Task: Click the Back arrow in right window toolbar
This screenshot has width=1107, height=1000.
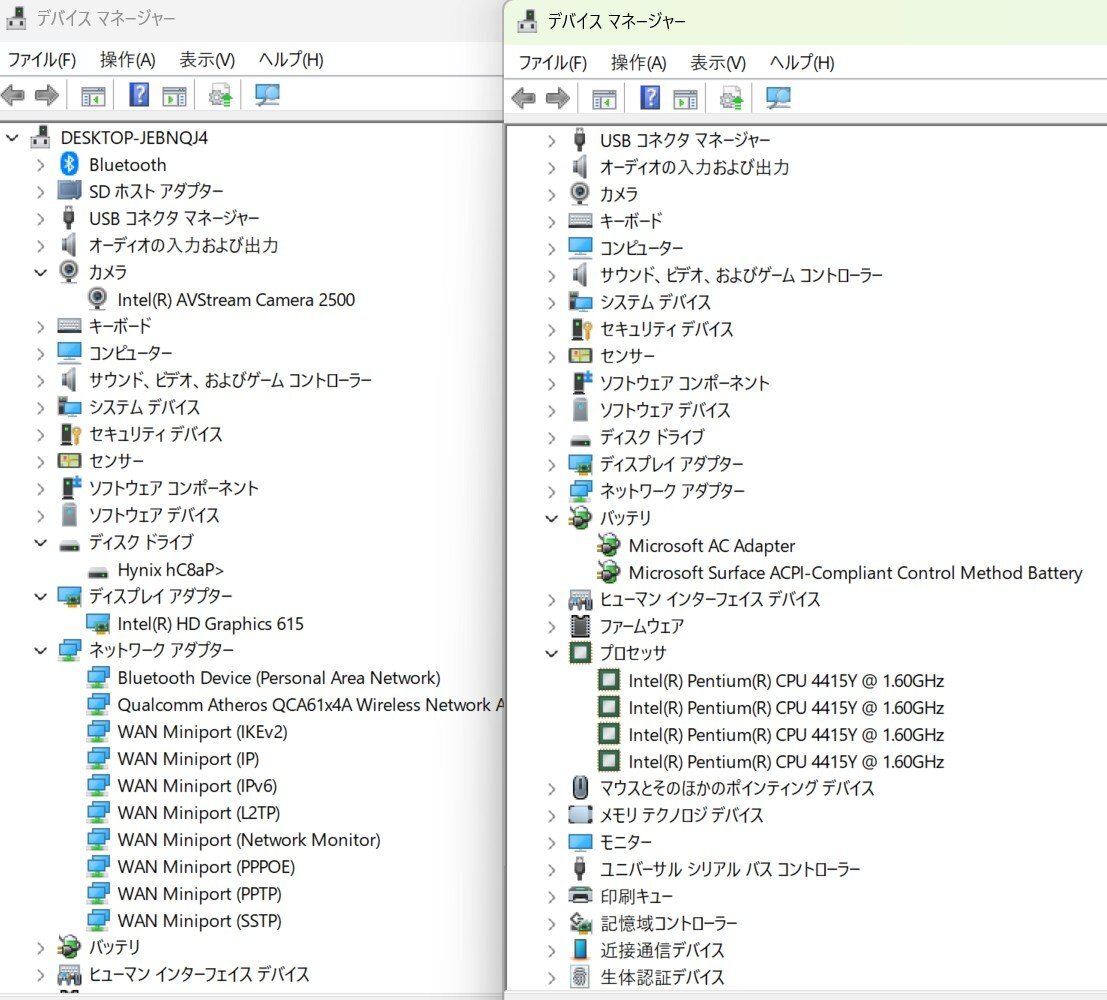Action: (524, 97)
